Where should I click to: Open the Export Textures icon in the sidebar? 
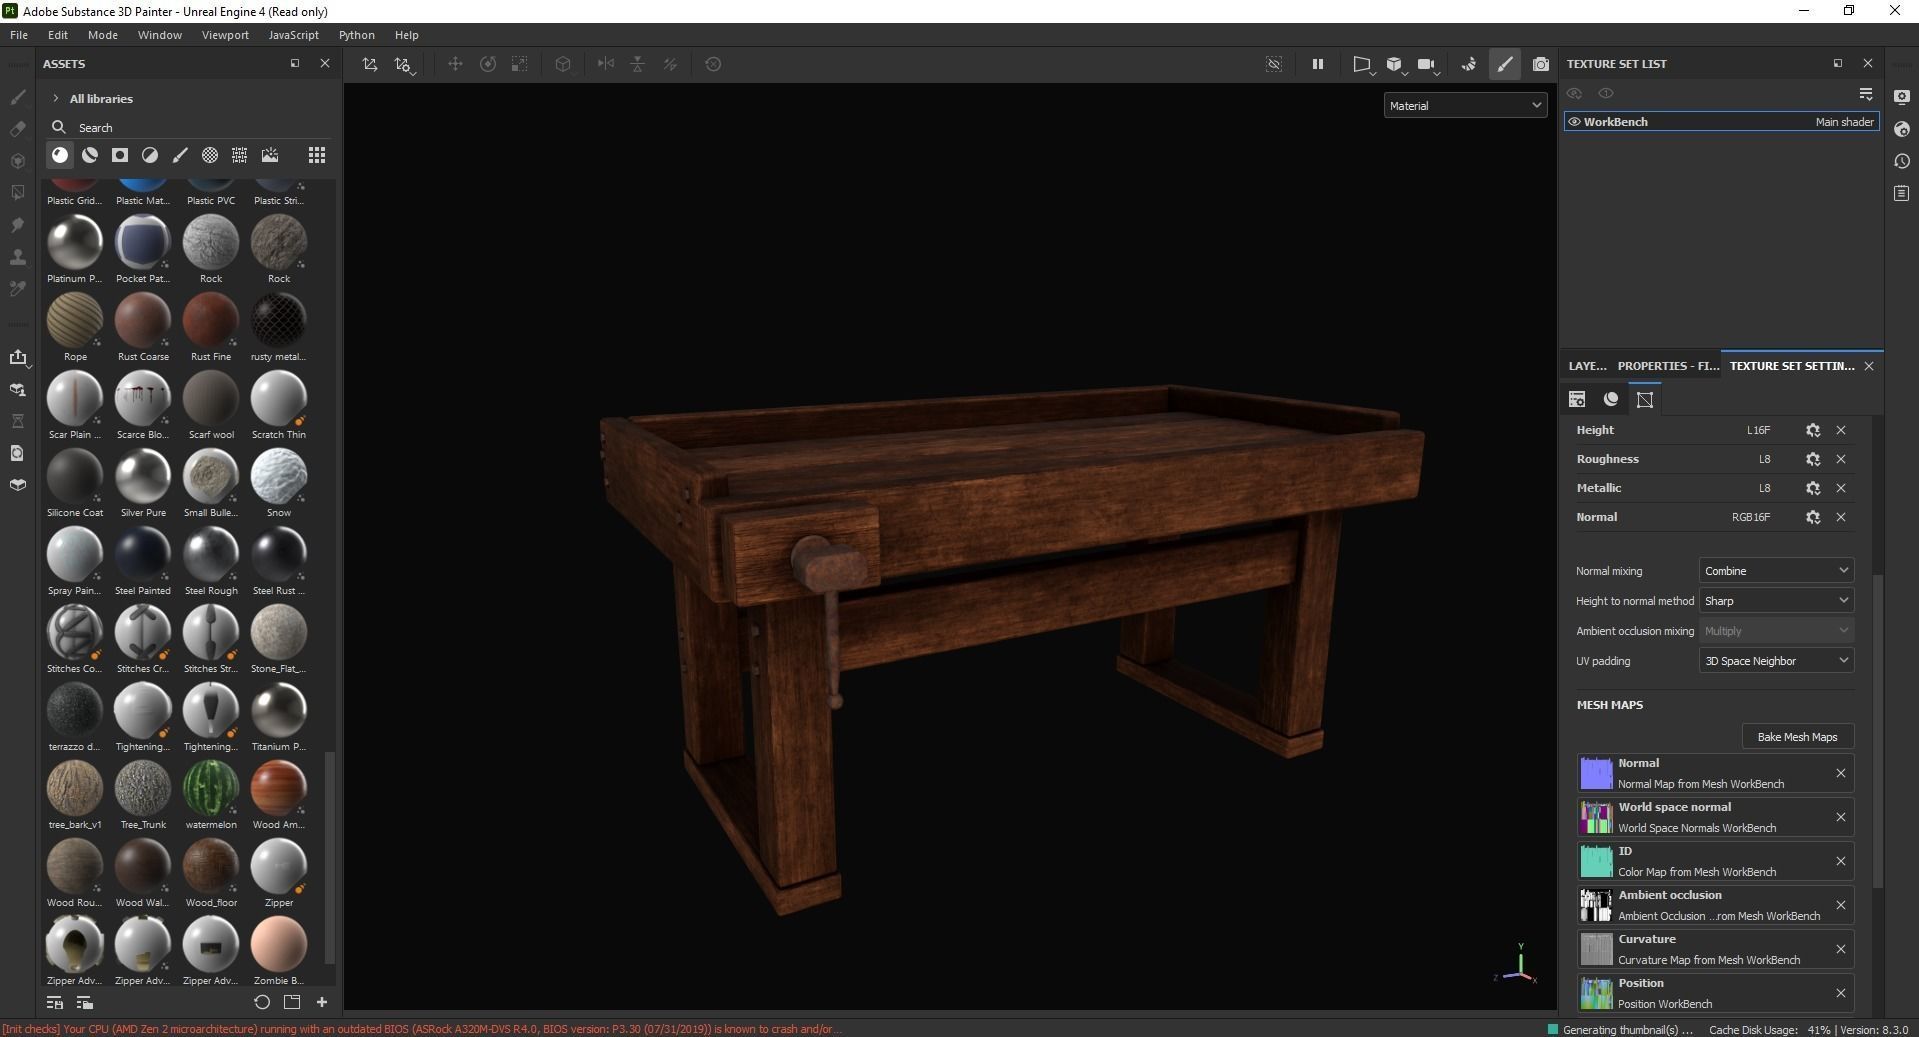coord(20,357)
